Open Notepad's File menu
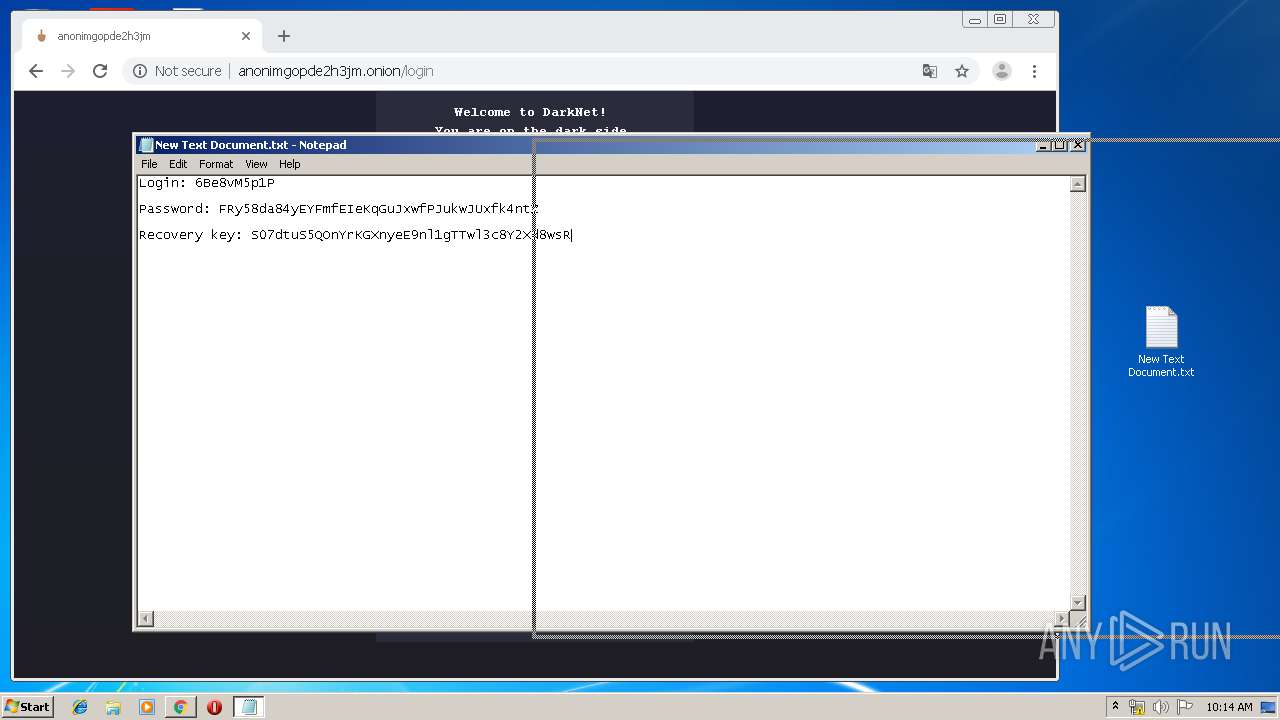The width and height of the screenshot is (1280, 720). click(x=149, y=164)
